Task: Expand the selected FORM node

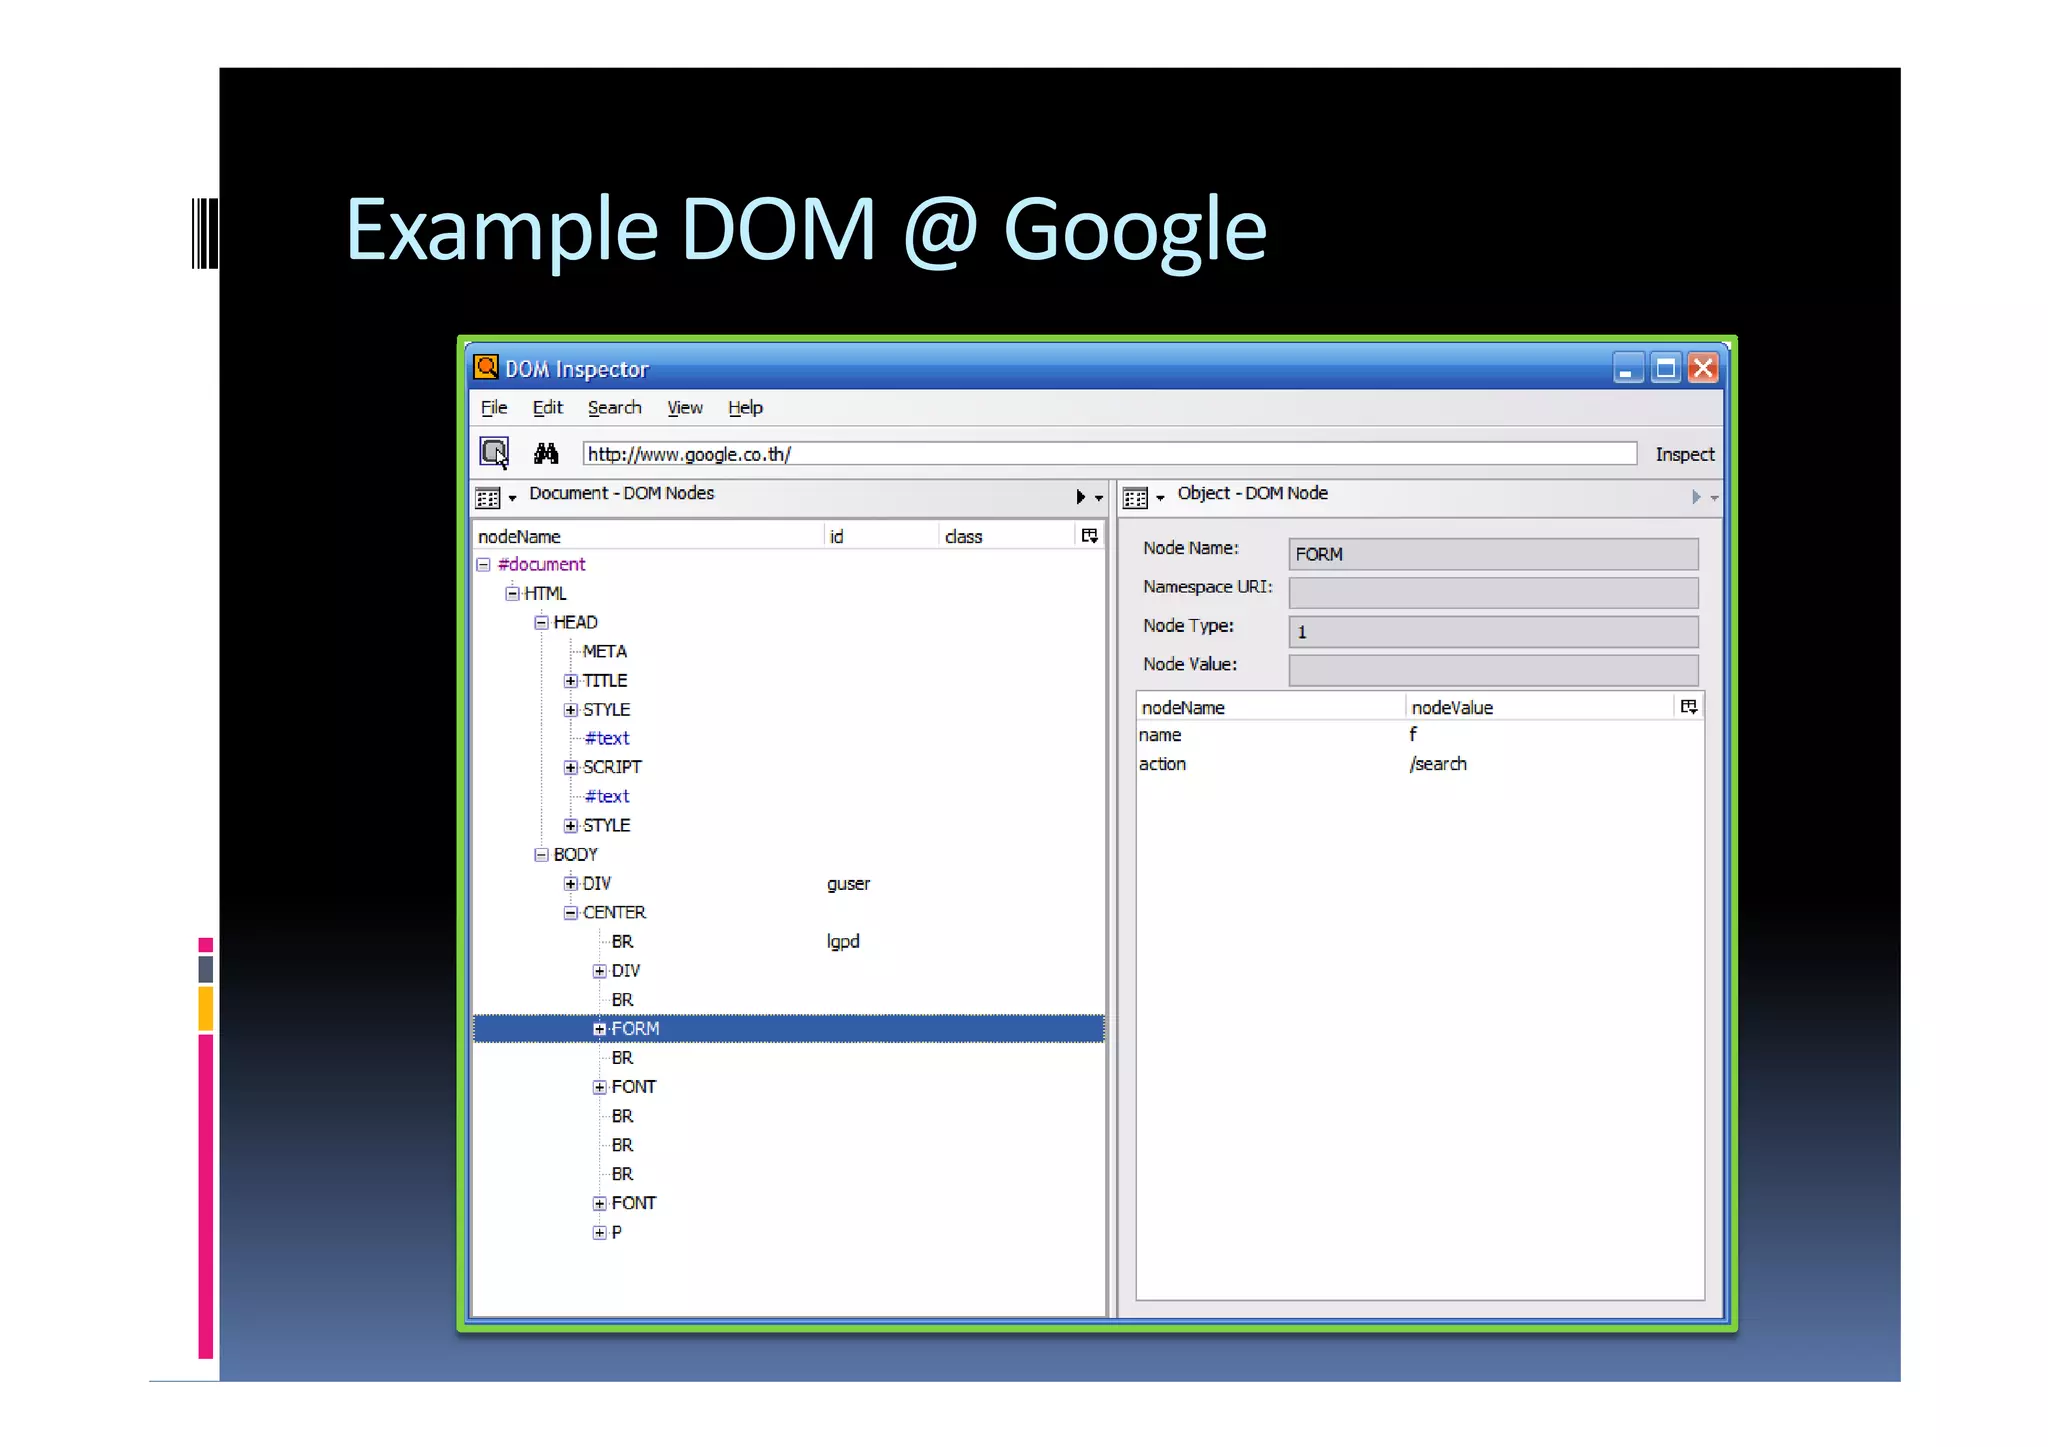Action: click(x=599, y=1029)
